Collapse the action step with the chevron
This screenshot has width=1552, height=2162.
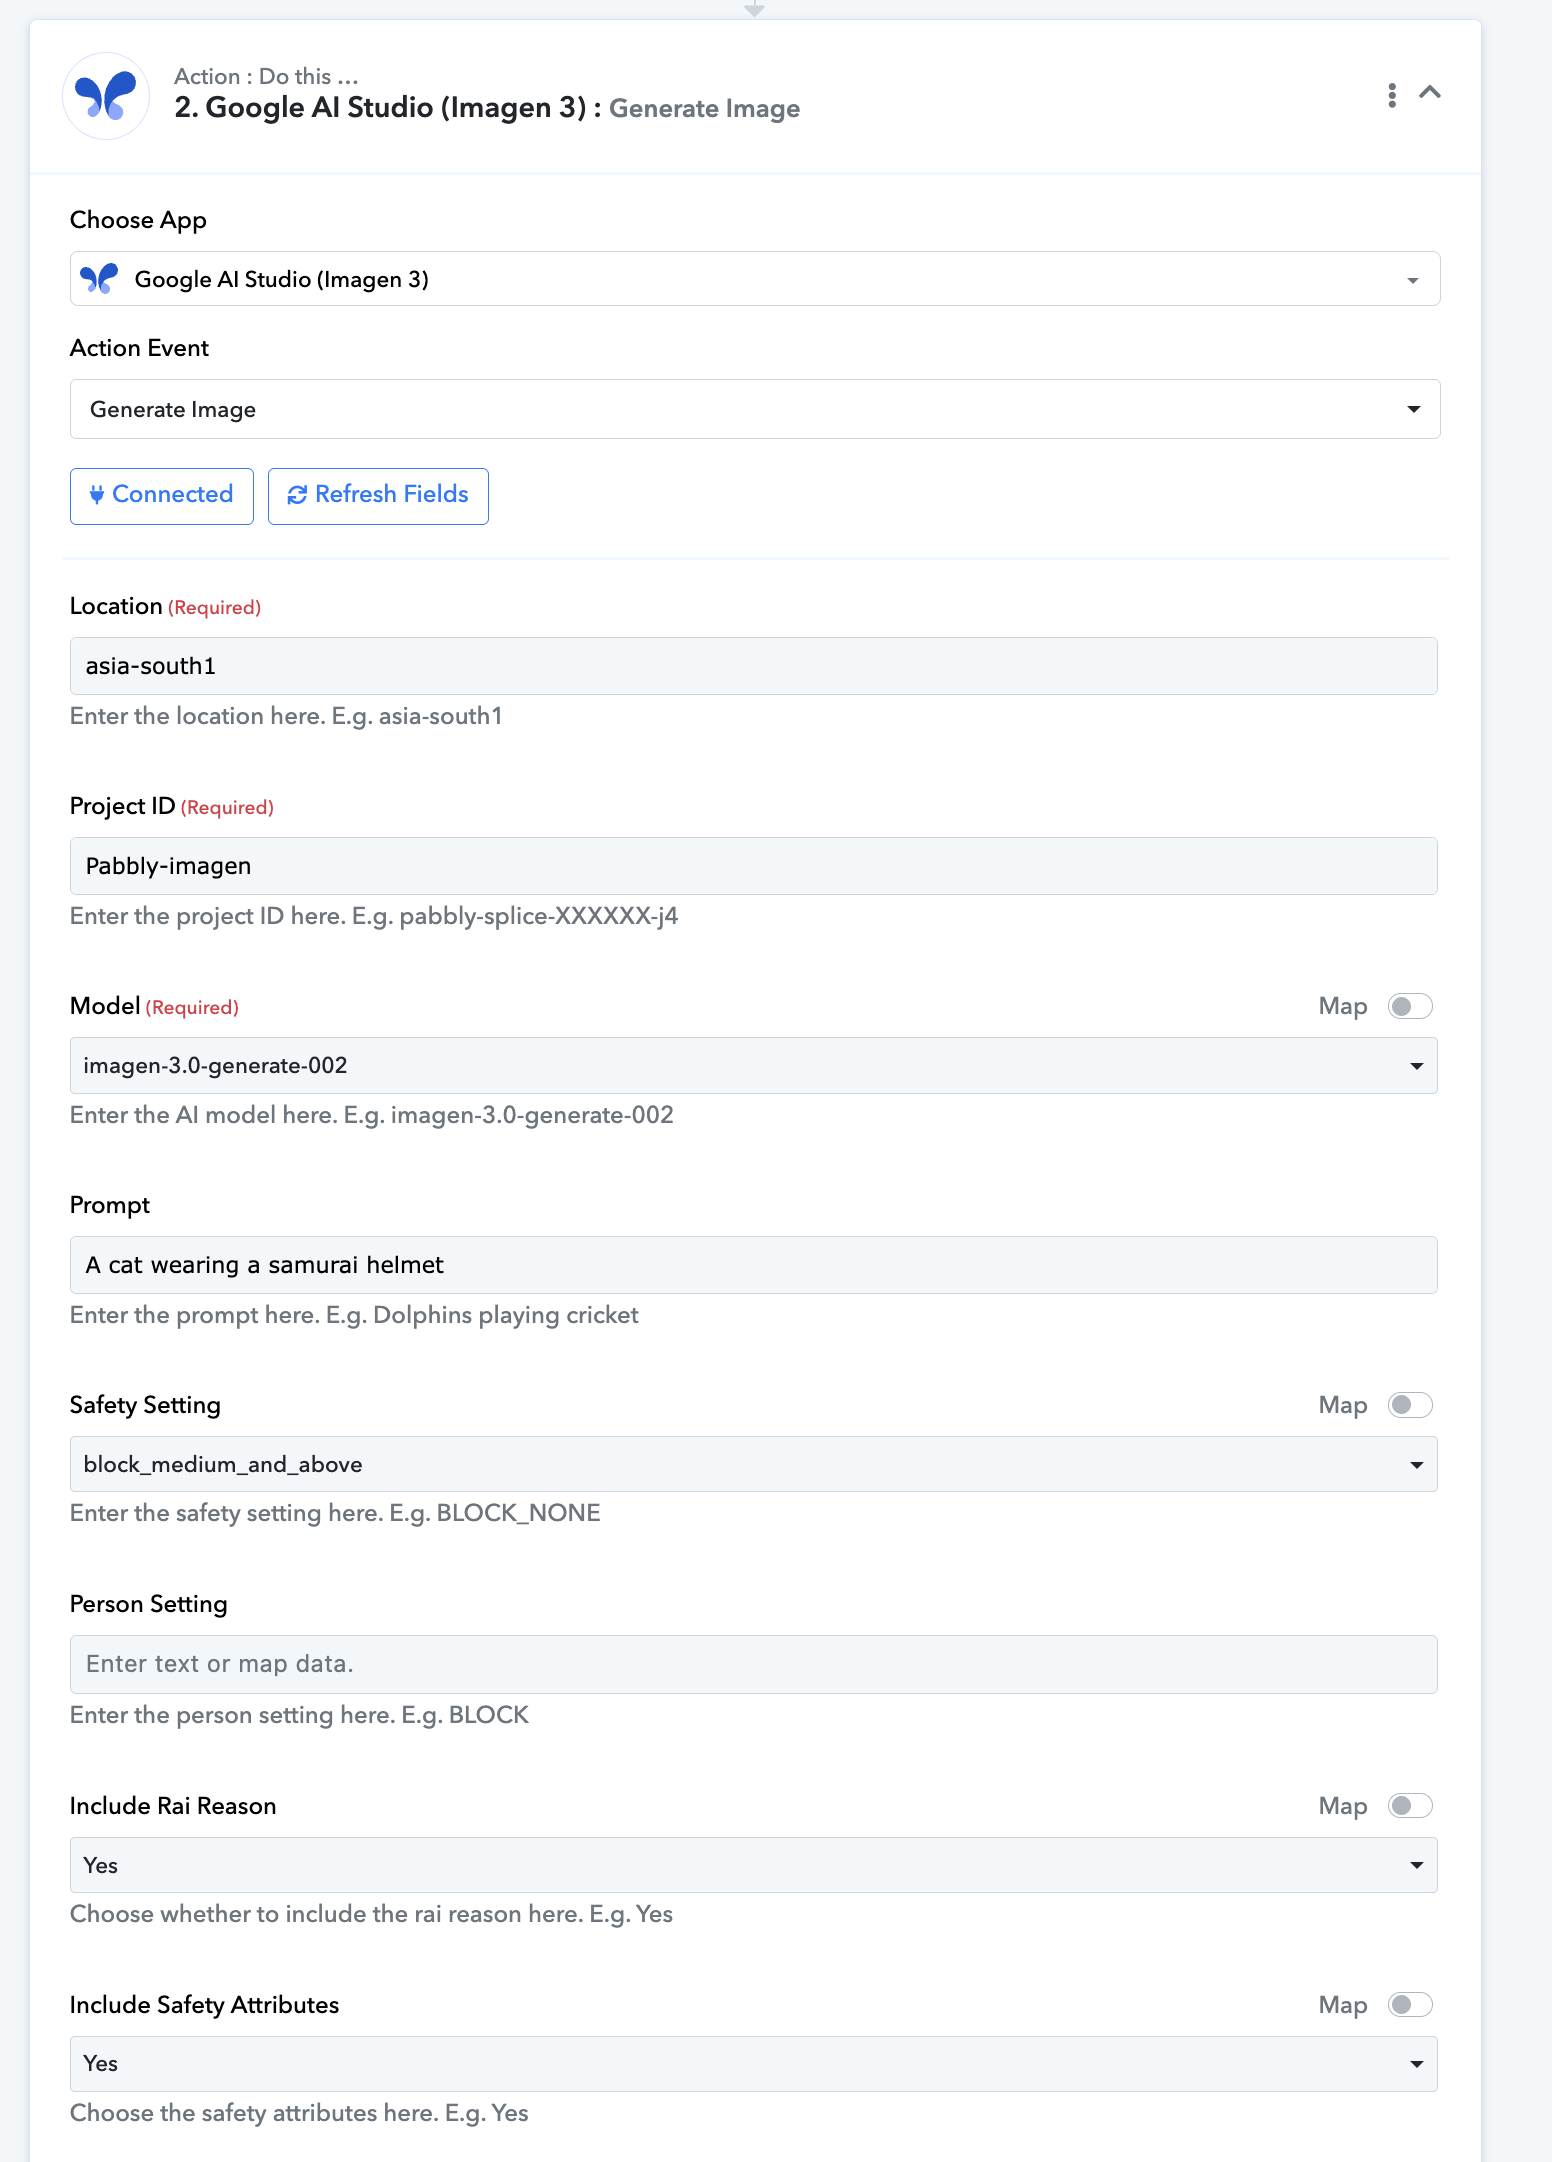pyautogui.click(x=1430, y=93)
